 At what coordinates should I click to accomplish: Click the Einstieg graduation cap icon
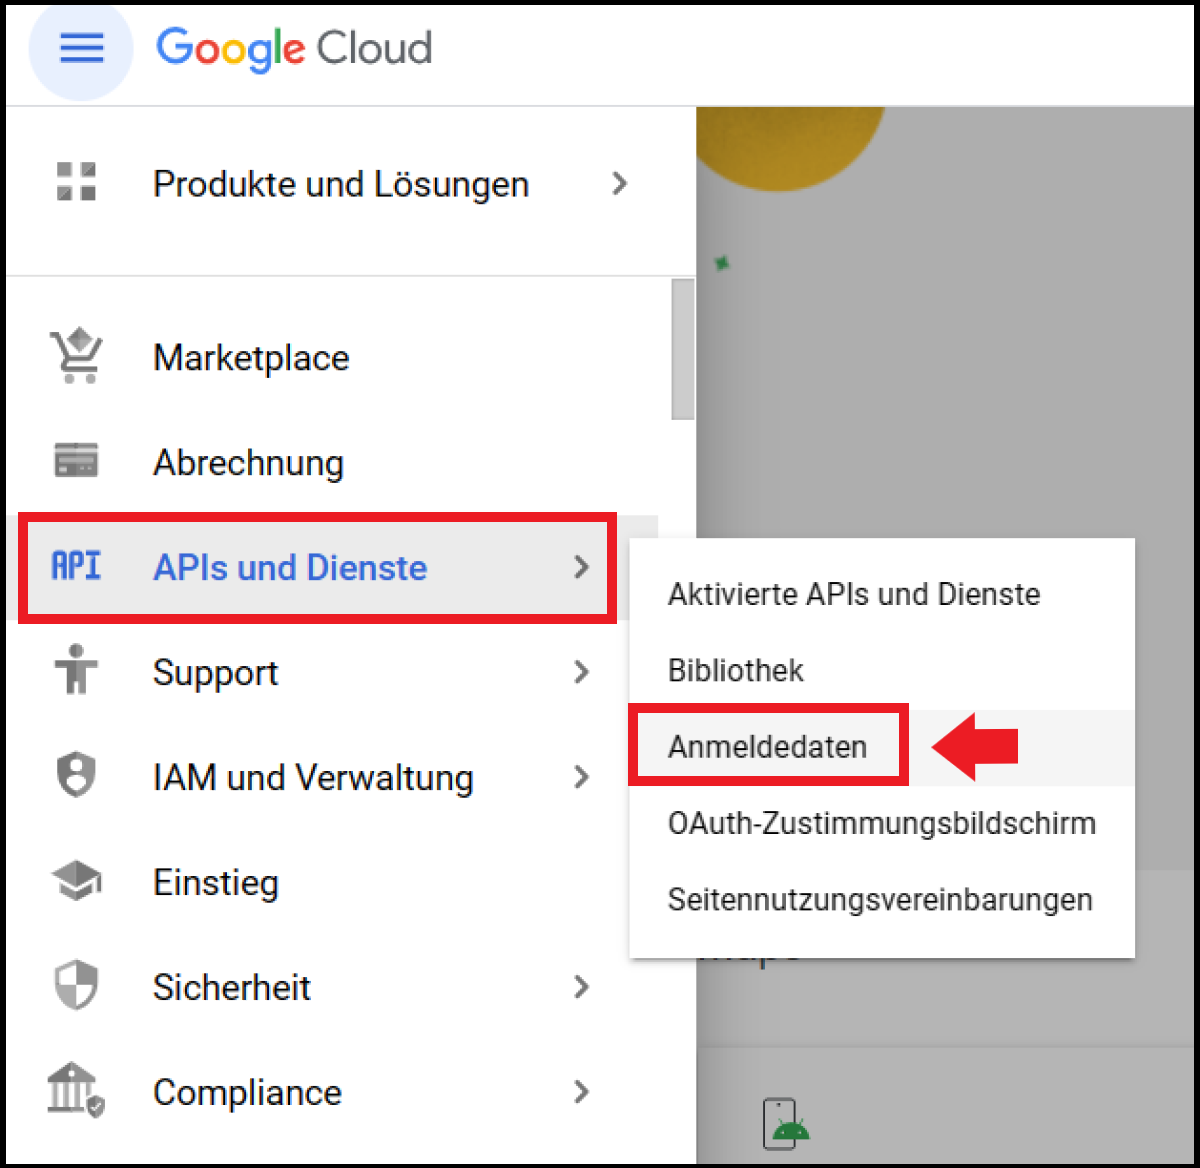coord(77,881)
